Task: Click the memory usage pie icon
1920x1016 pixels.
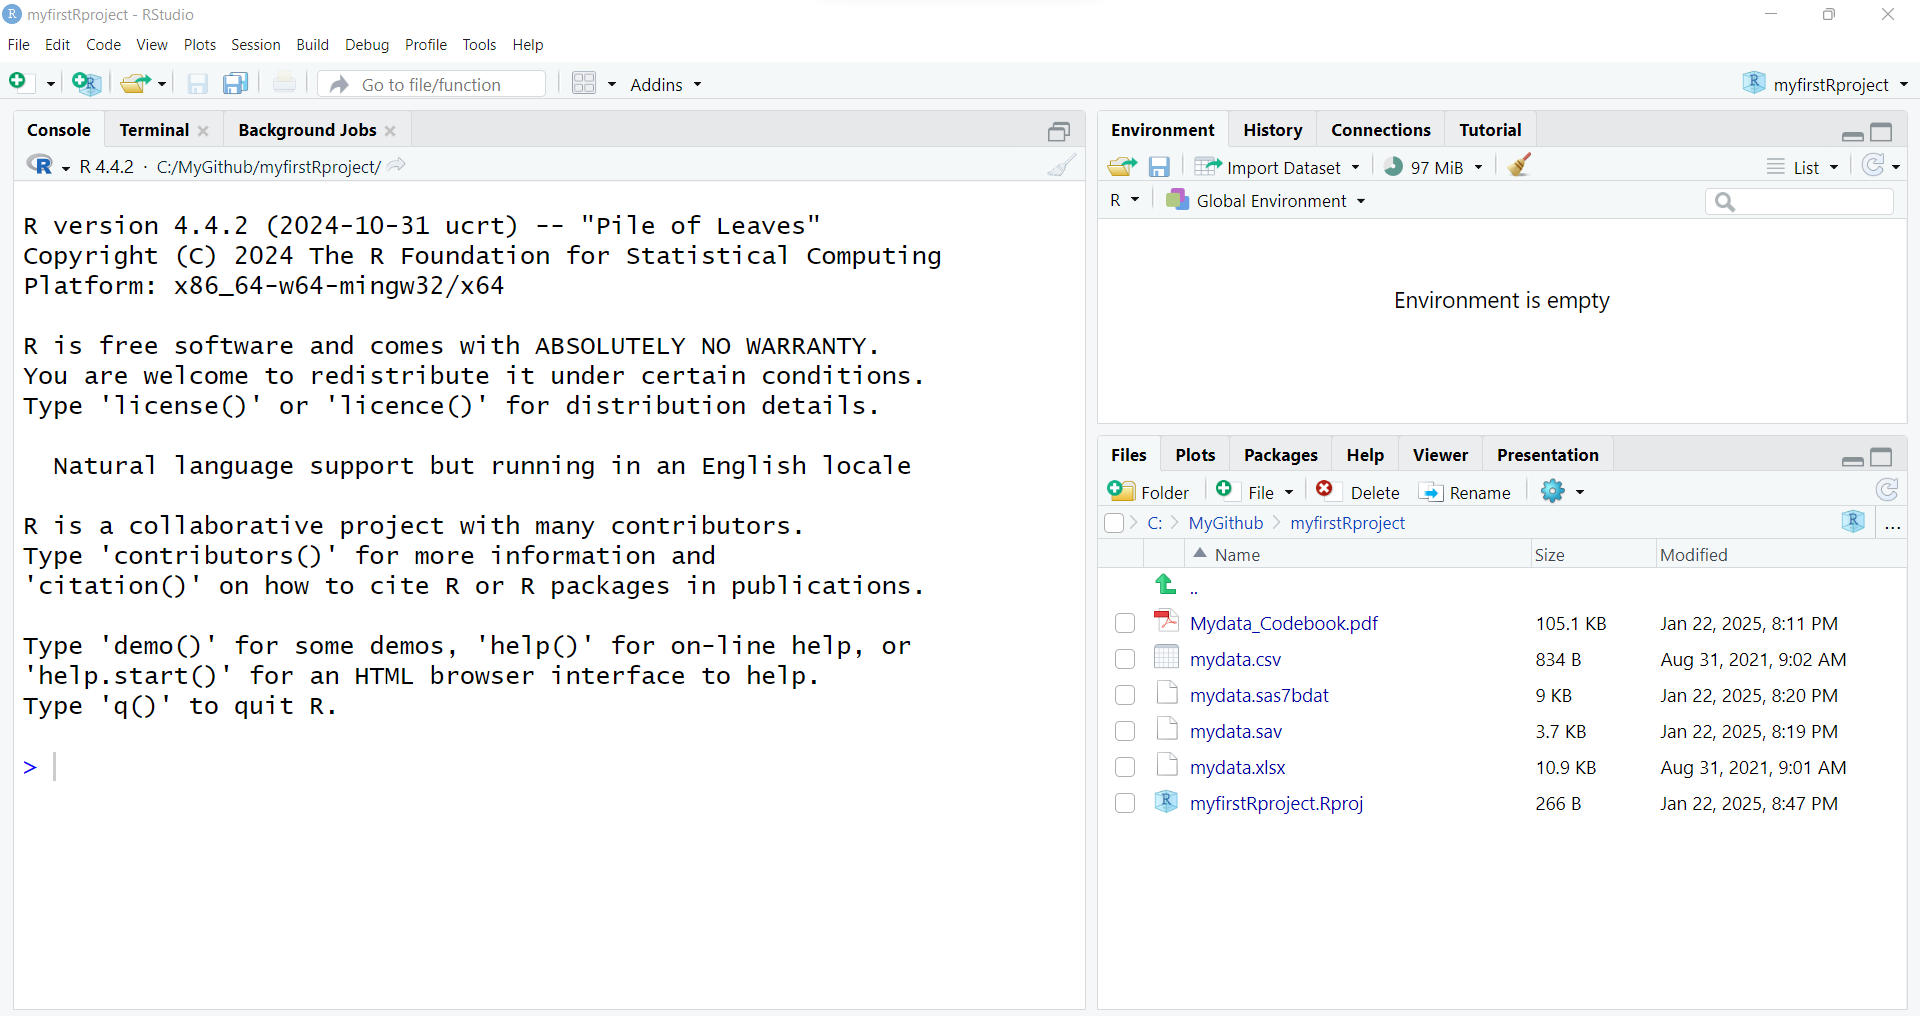Action: coord(1393,167)
